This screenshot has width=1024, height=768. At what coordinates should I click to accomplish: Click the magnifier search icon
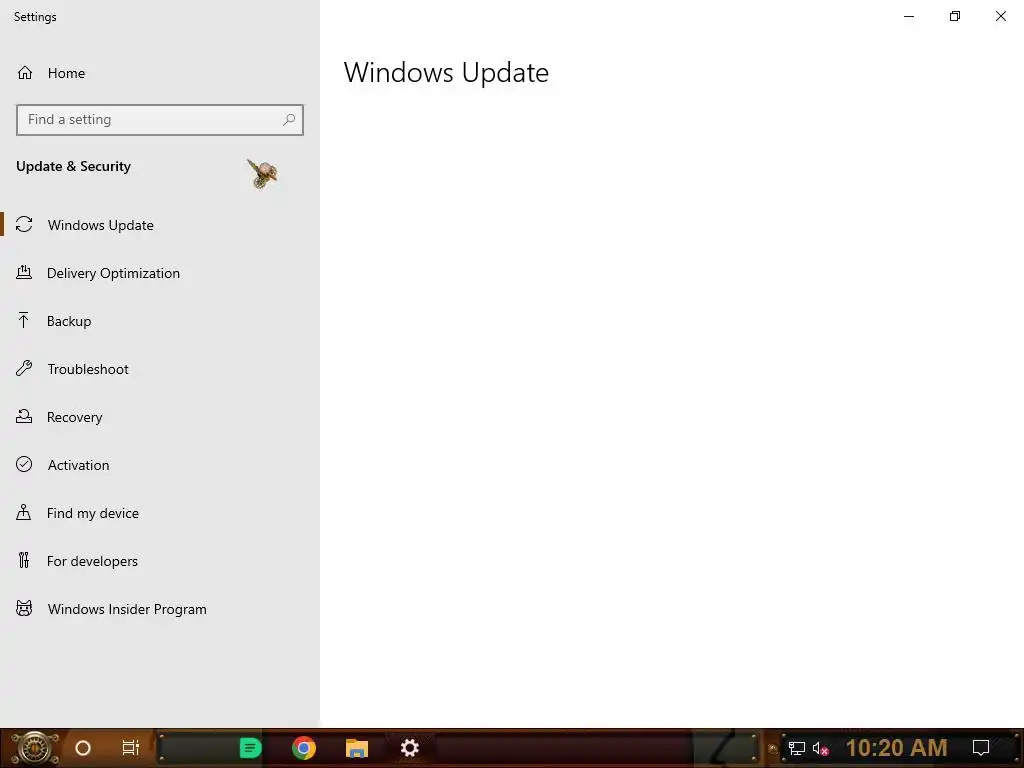(x=289, y=120)
